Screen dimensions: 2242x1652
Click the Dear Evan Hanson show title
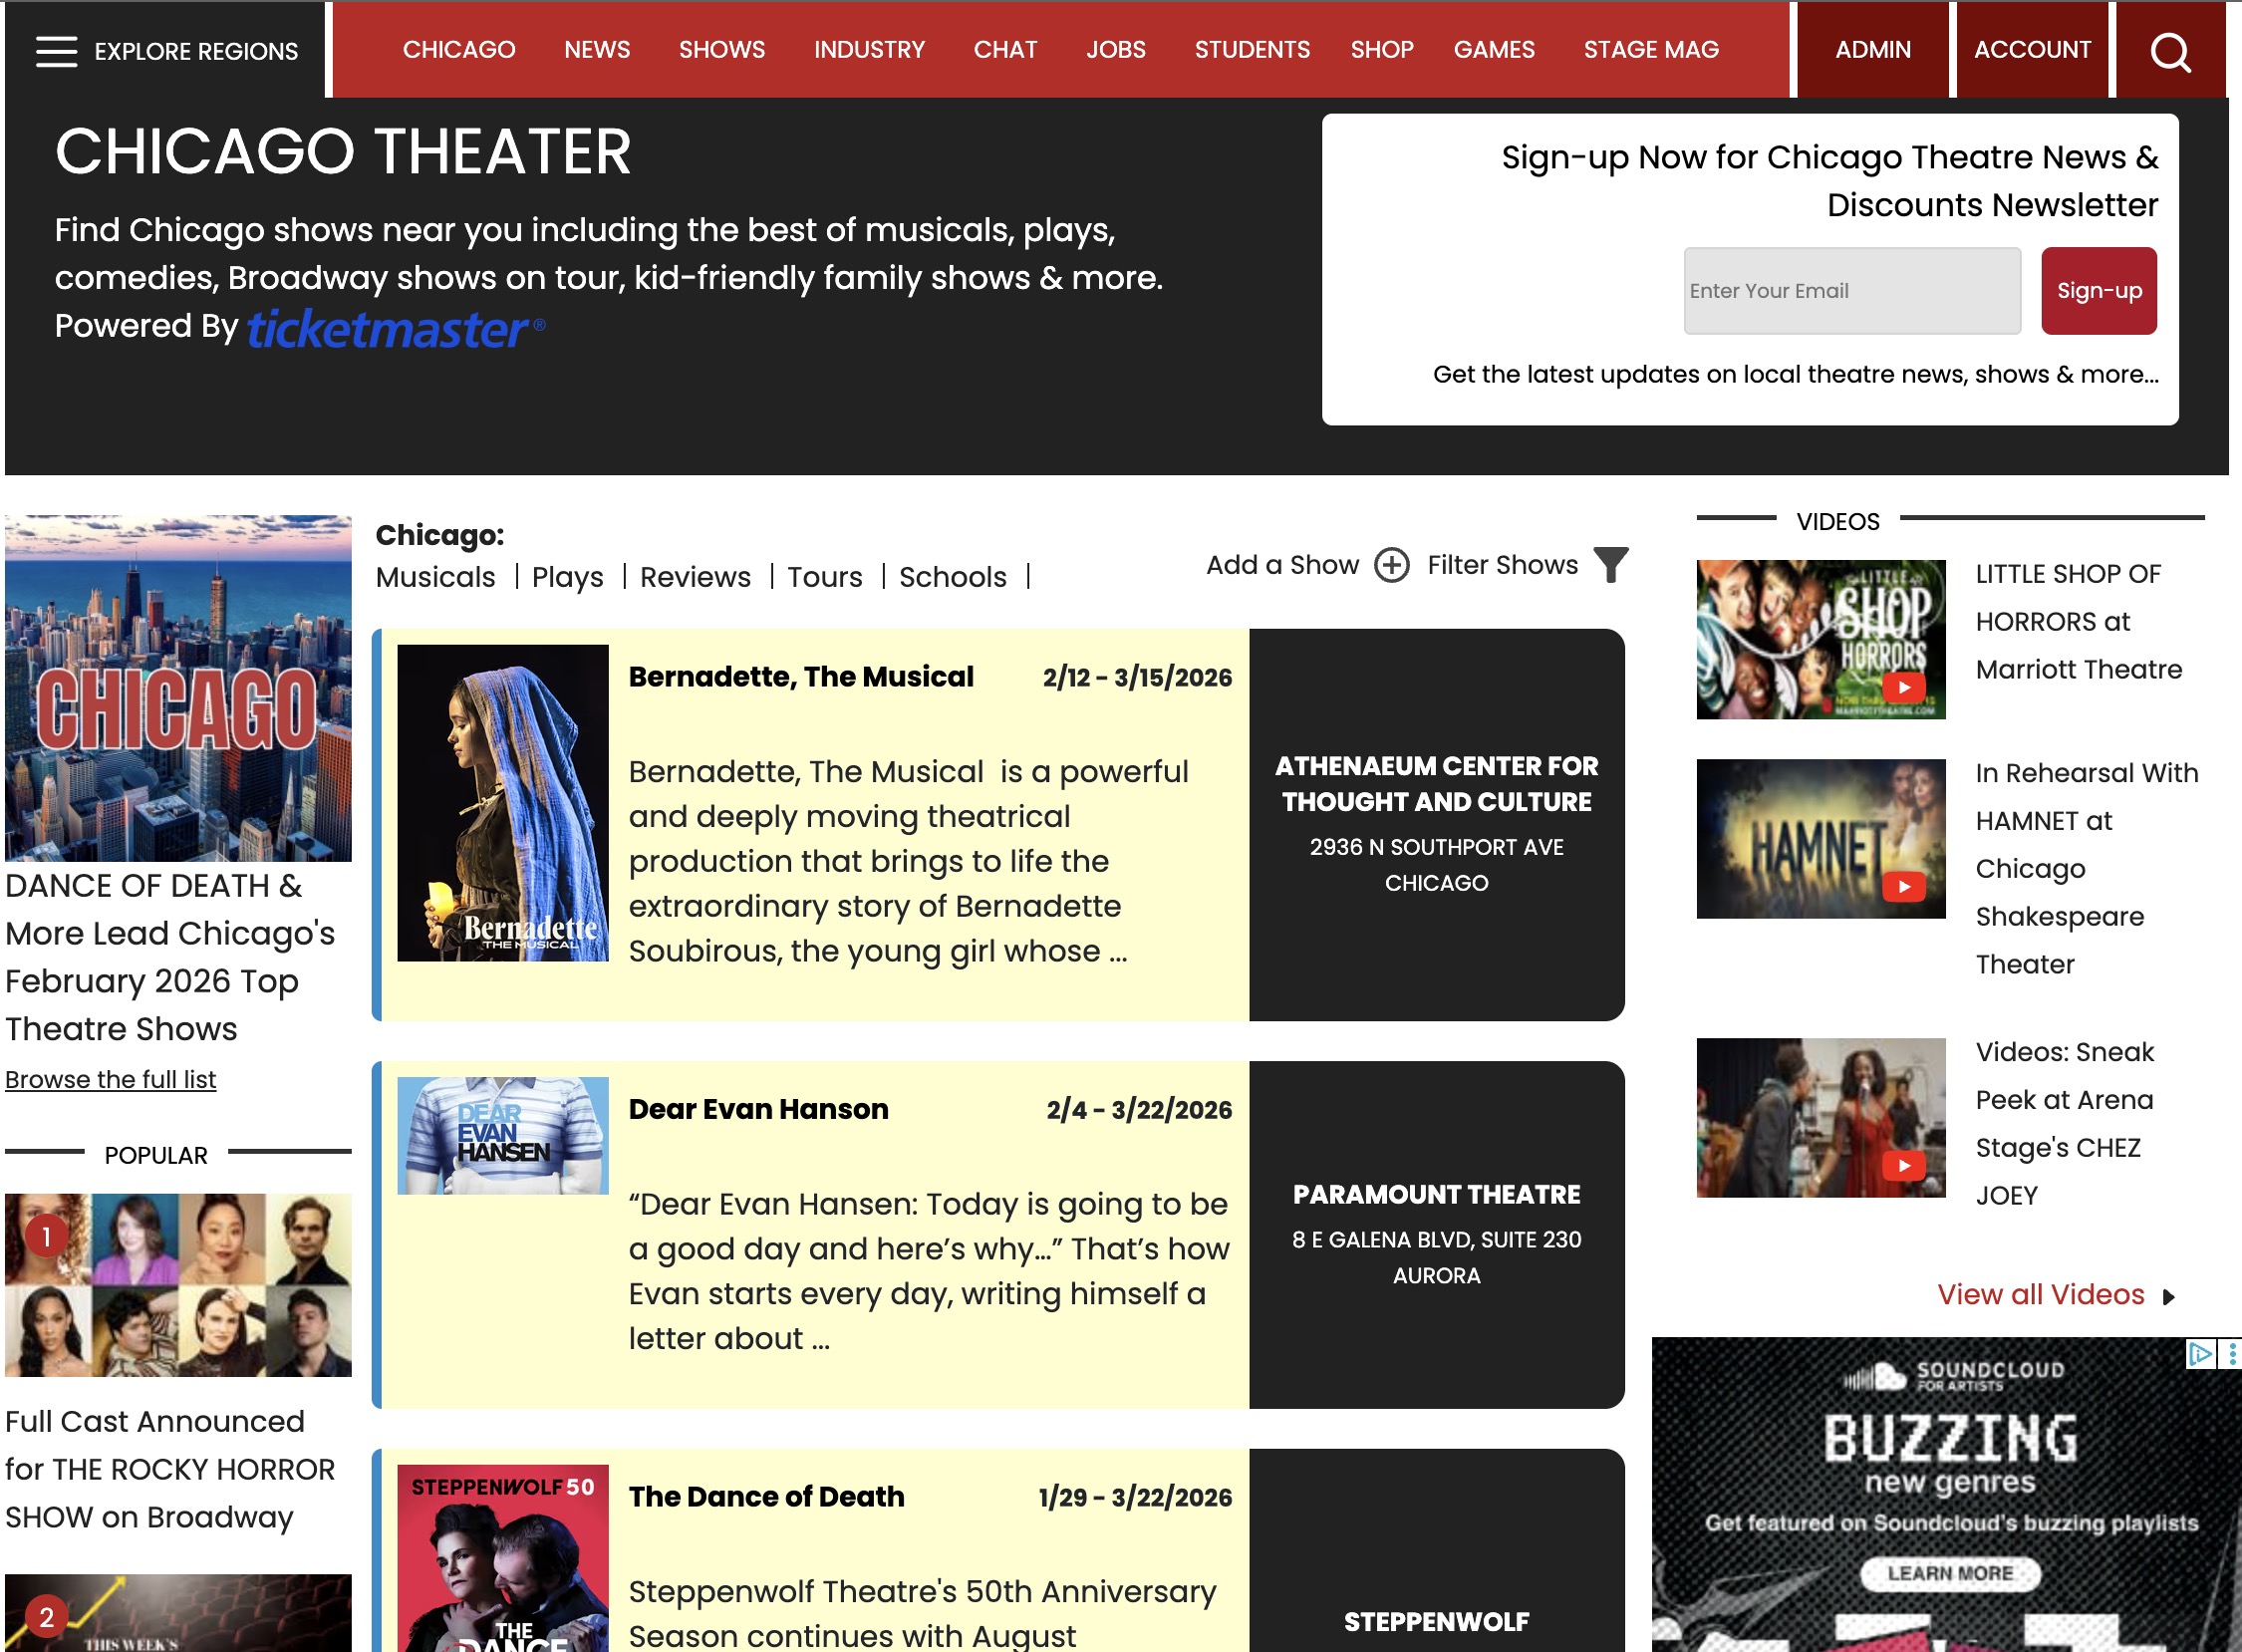[x=758, y=1109]
